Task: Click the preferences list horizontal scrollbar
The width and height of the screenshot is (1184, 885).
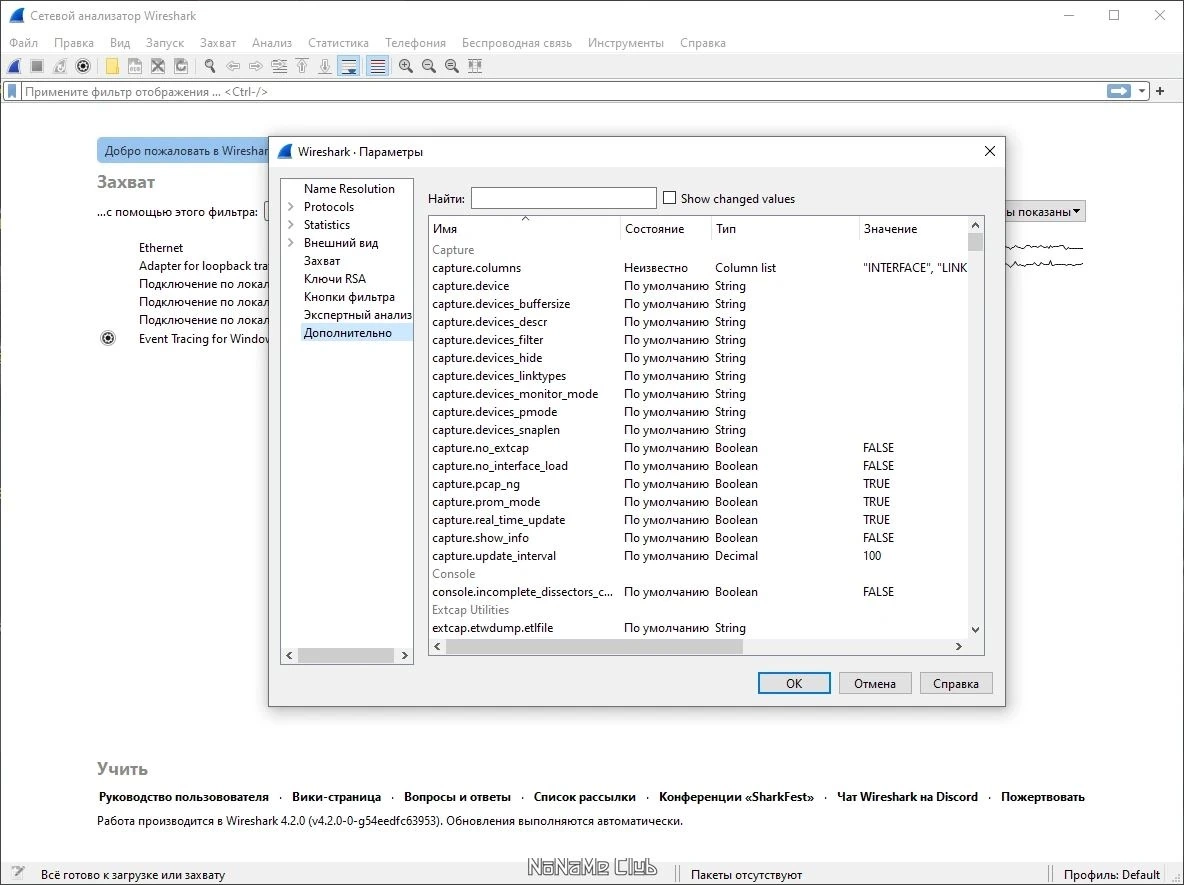Action: 595,646
